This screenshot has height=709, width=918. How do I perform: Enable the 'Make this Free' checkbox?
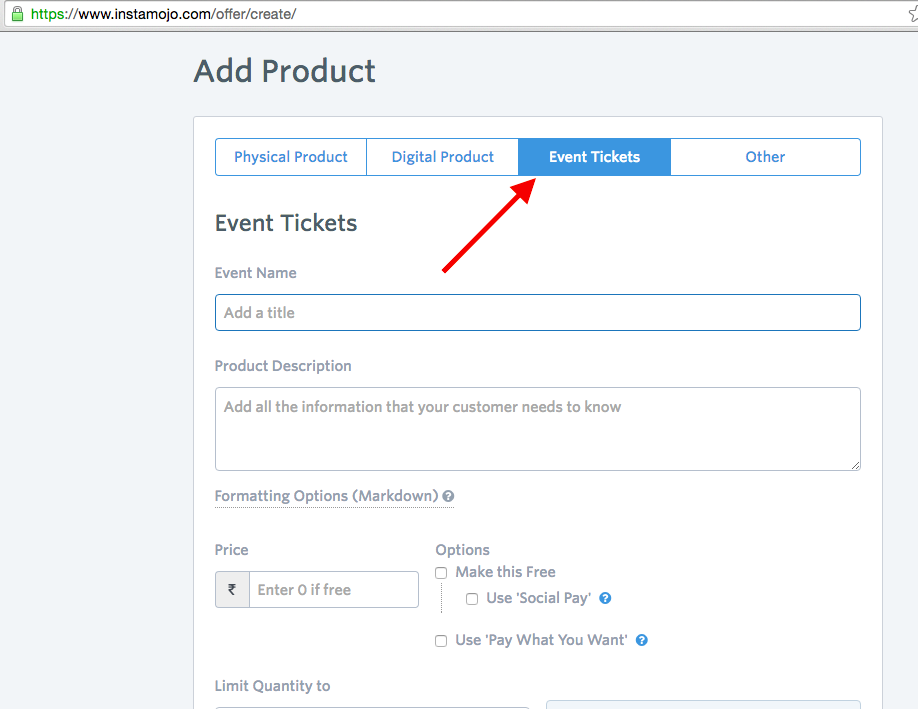click(441, 573)
